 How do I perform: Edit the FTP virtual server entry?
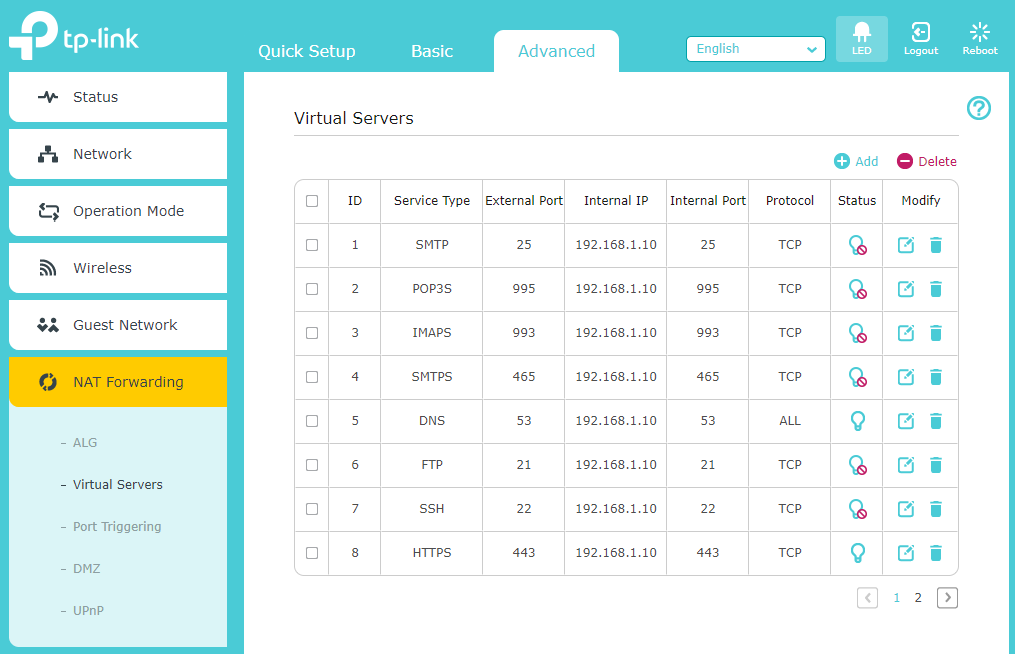906,465
